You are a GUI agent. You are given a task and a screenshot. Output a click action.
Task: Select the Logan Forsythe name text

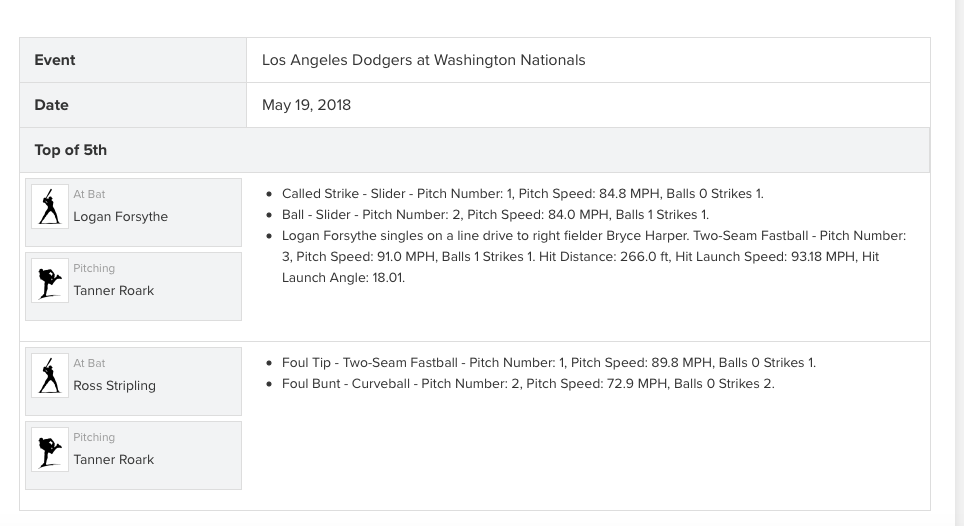point(120,217)
